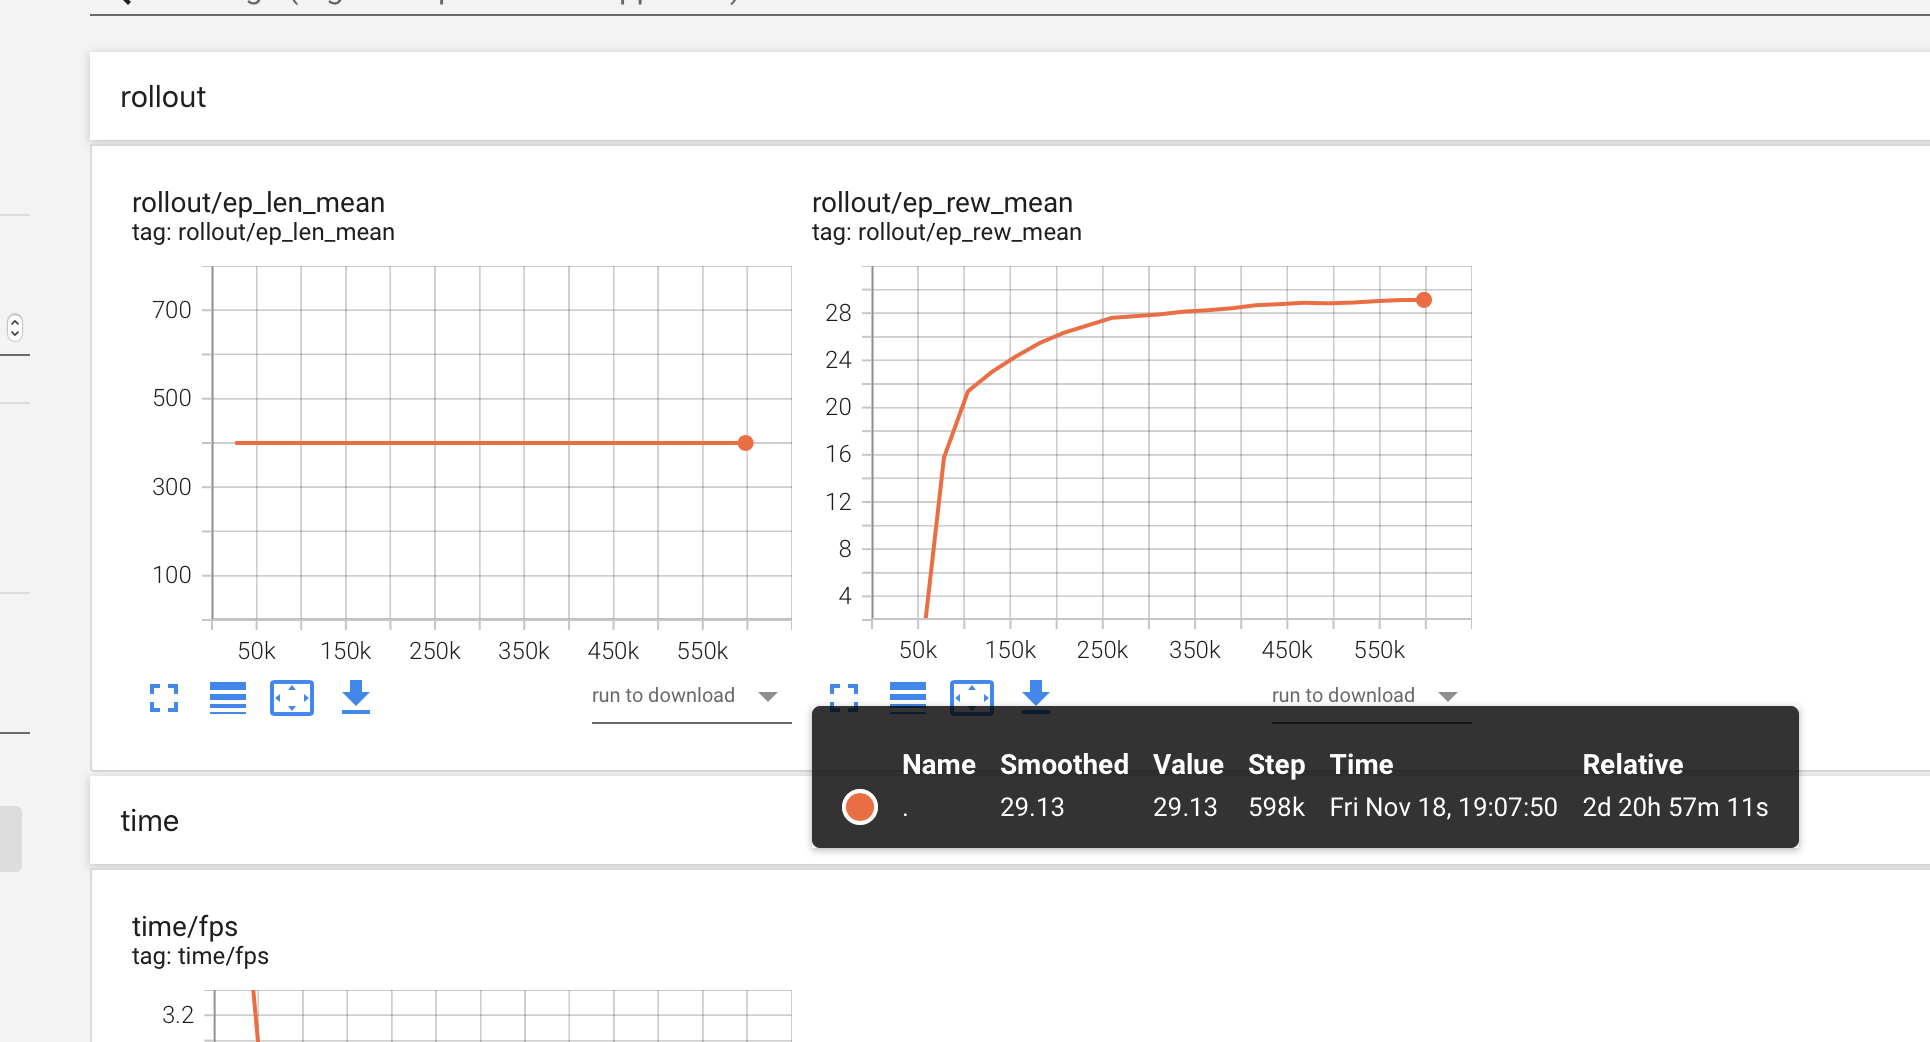
Task: Download data from the ep_rew_mean chart
Action: (1035, 697)
